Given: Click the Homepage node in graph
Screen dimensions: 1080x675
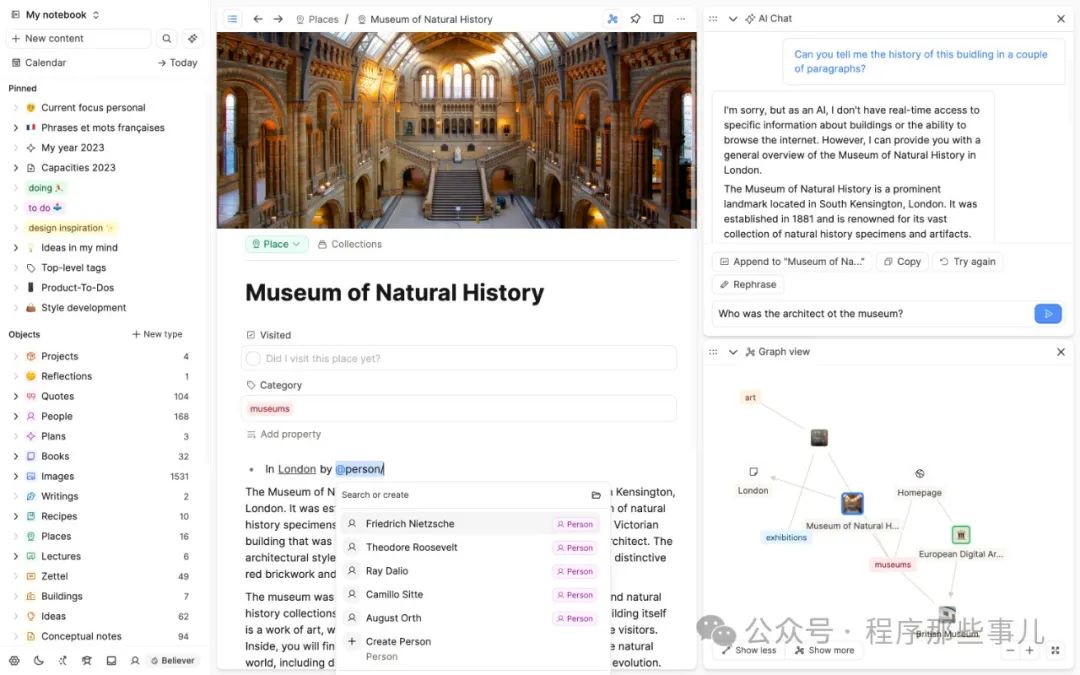Looking at the screenshot, I should point(920,474).
